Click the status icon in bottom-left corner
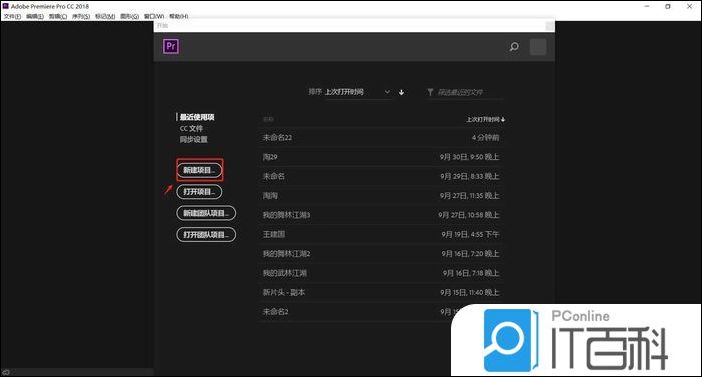 pyautogui.click(x=6, y=372)
